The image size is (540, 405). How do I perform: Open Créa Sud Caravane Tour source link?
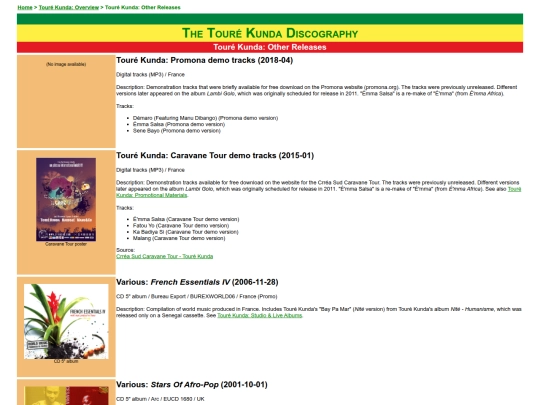(x=165, y=256)
